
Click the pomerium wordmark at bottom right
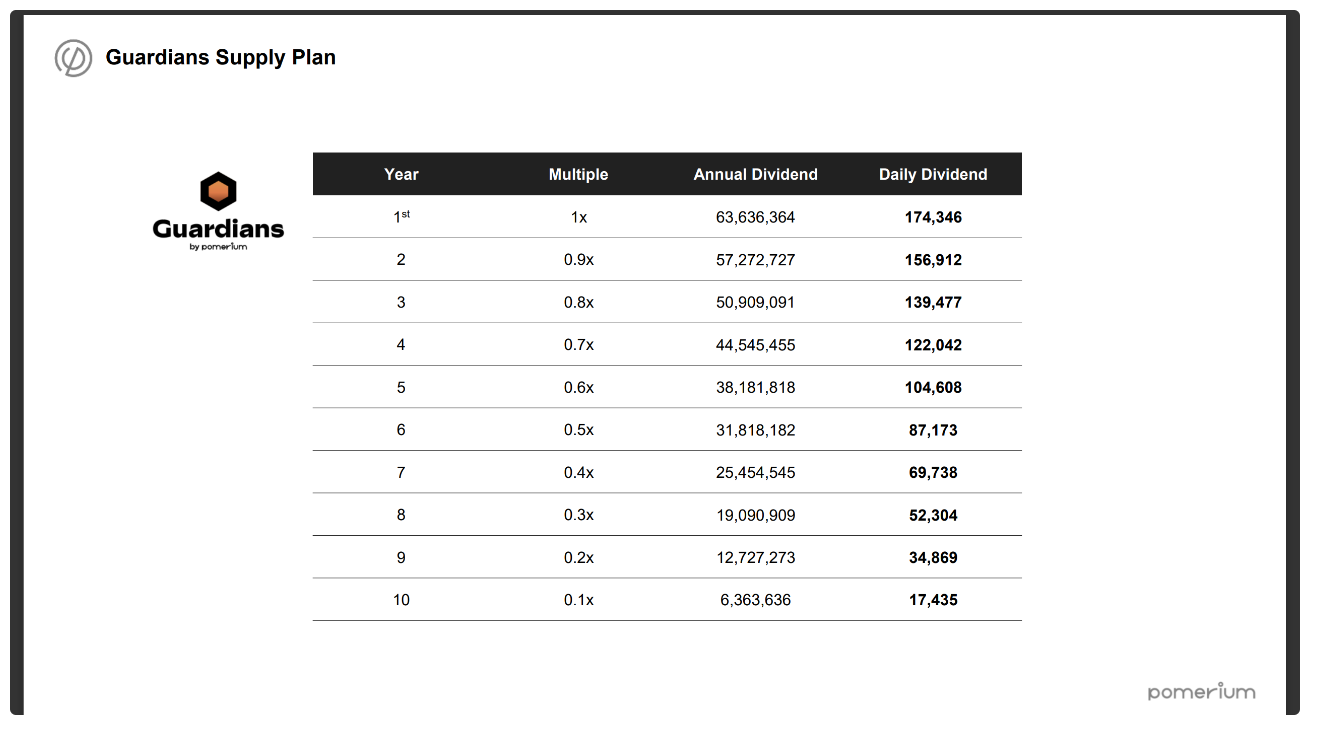1201,692
